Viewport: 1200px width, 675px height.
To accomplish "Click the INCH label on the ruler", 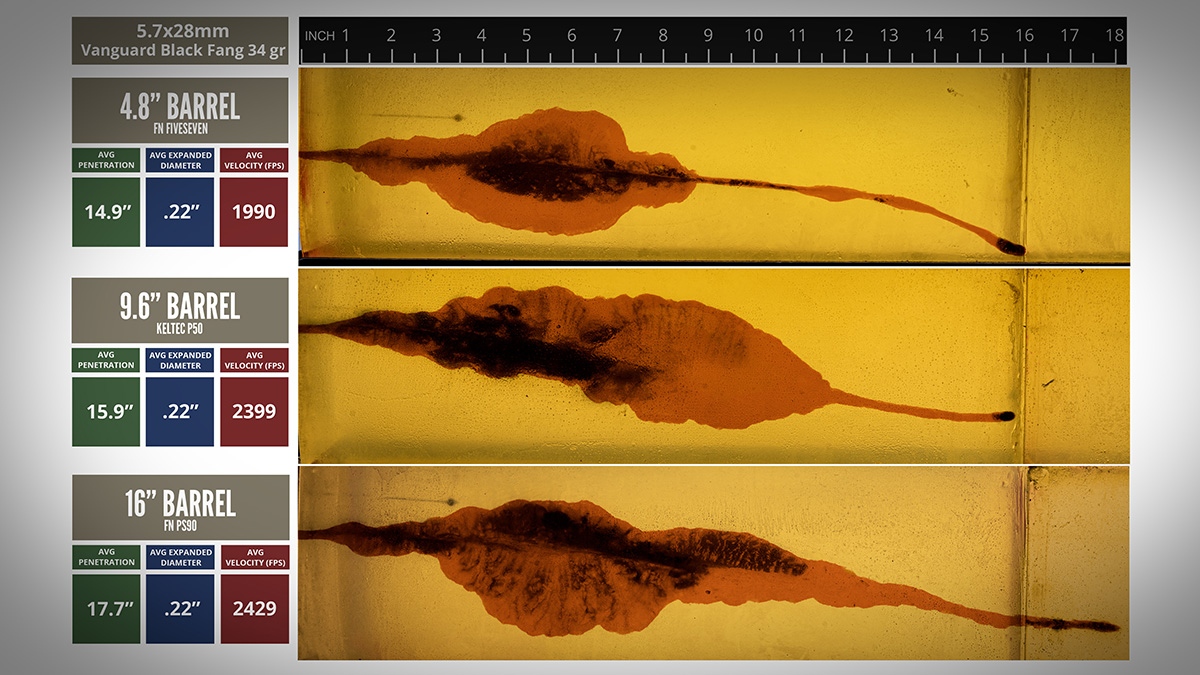I will [x=320, y=36].
